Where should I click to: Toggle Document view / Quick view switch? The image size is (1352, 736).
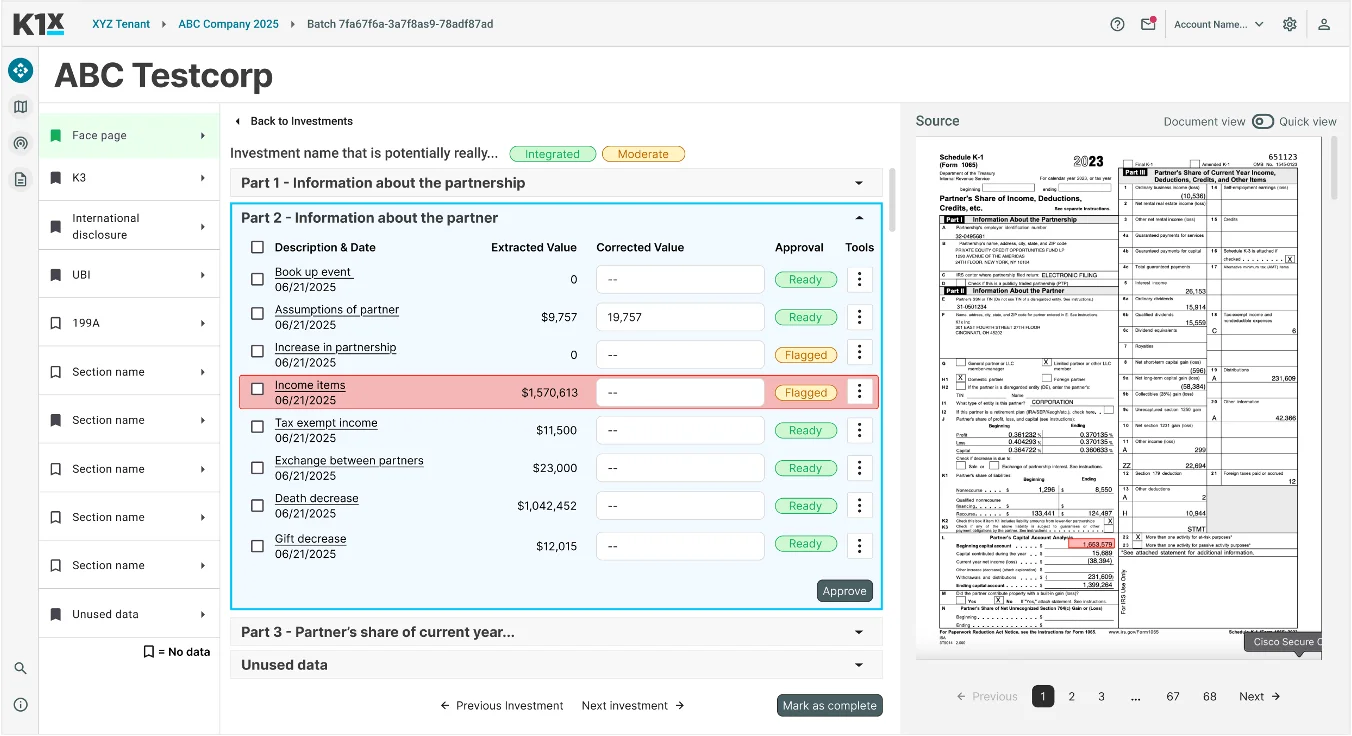pos(1262,121)
